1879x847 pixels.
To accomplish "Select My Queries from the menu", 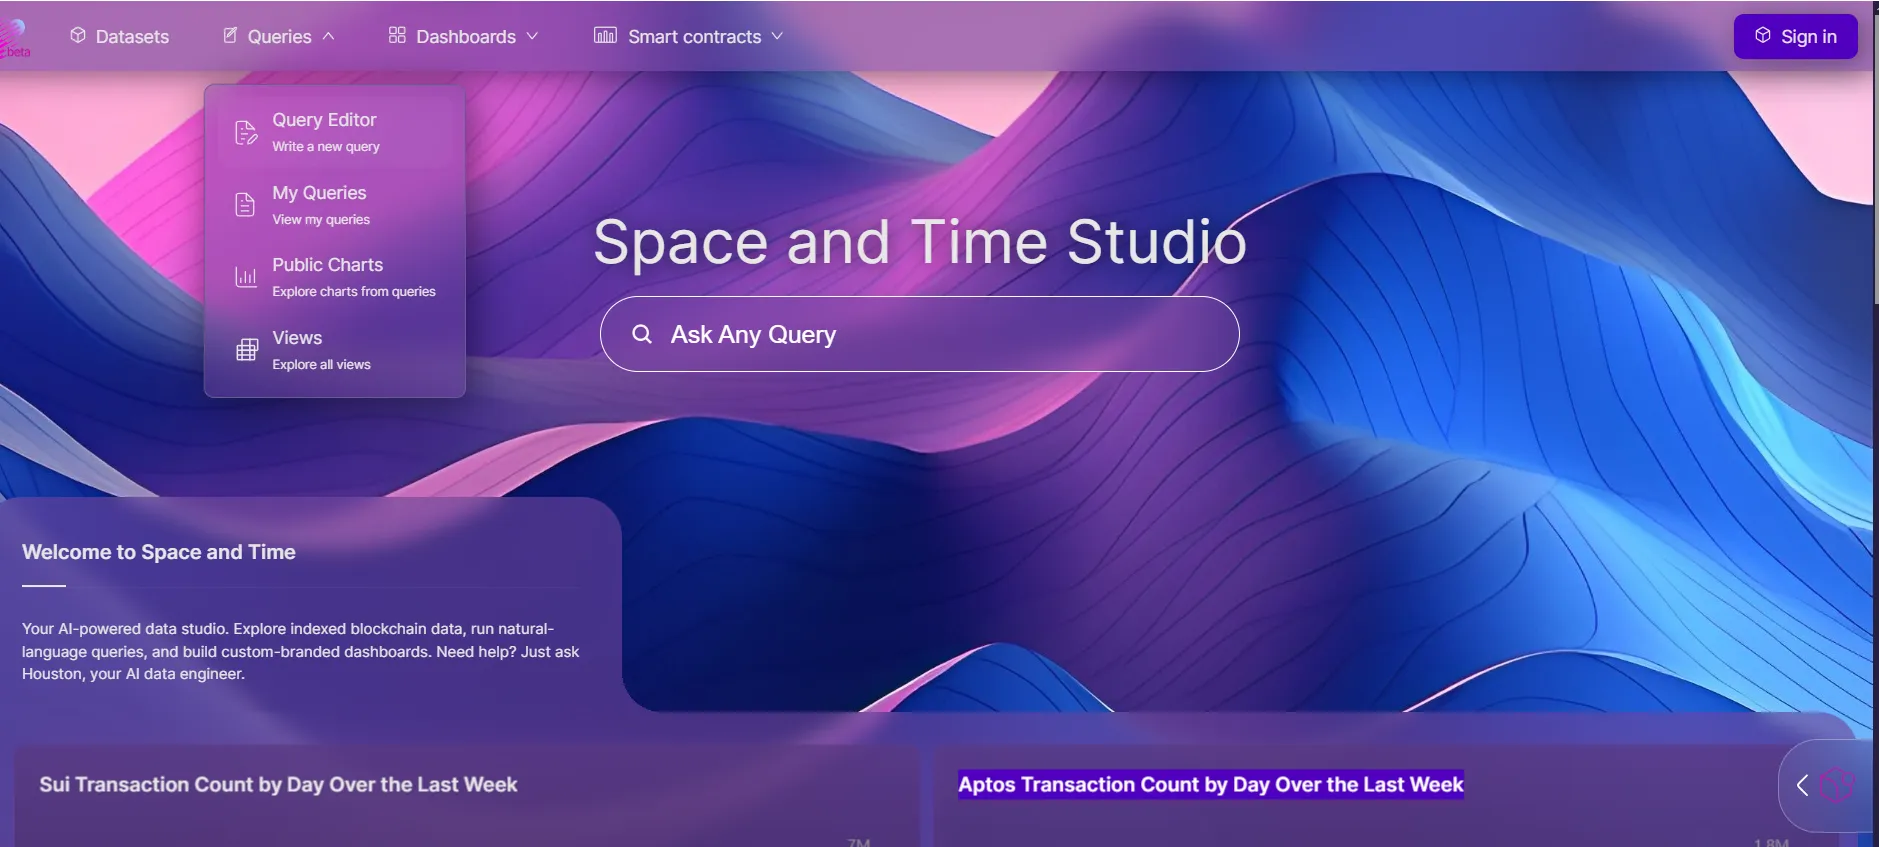I will pos(320,193).
